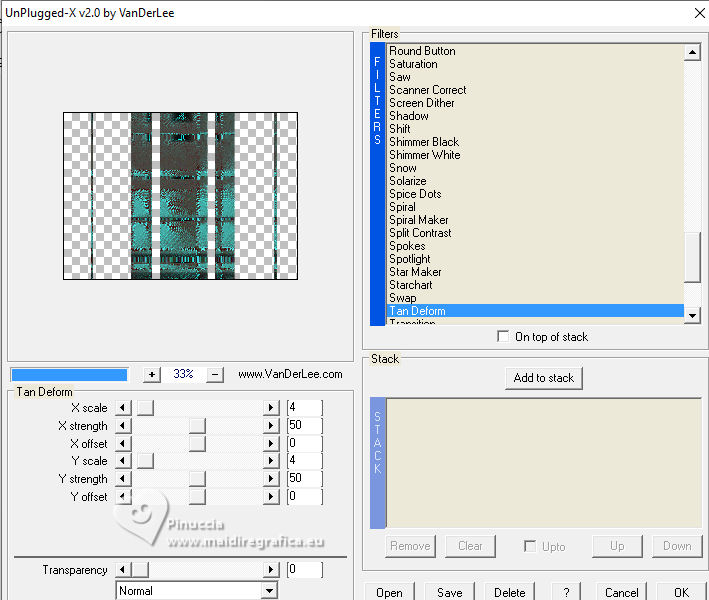Select Spiral Maker filter
Screen dimensions: 709x600
tap(418, 220)
